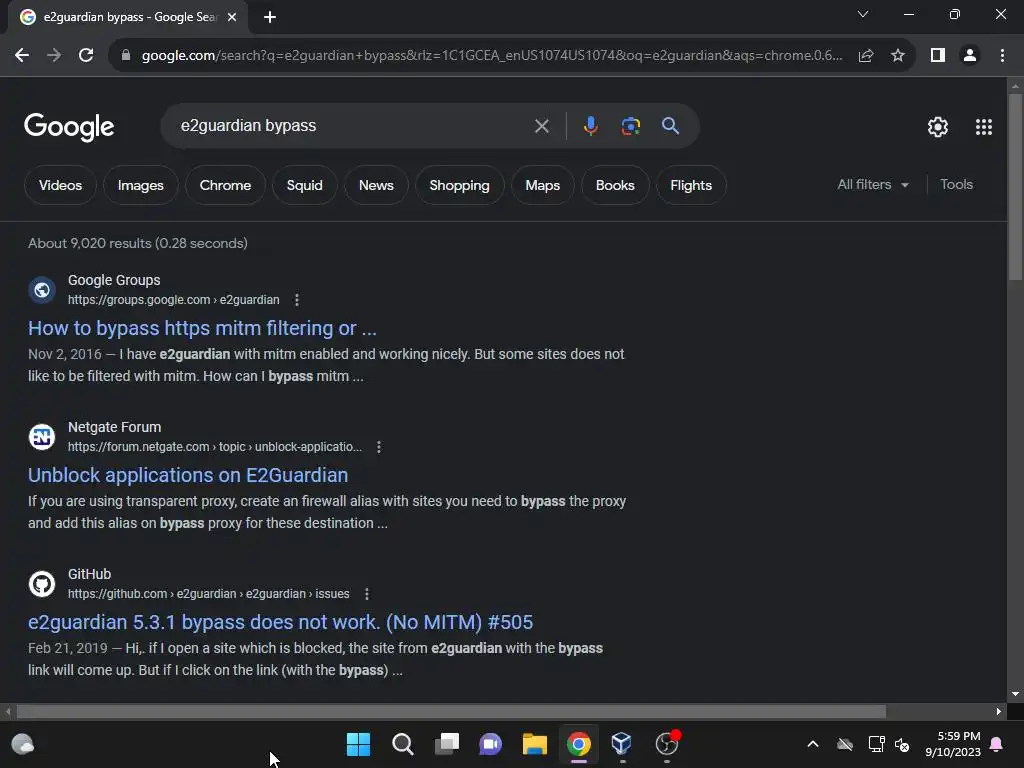Open Google quick settings gear
This screenshot has width=1024, height=768.
tap(938, 127)
